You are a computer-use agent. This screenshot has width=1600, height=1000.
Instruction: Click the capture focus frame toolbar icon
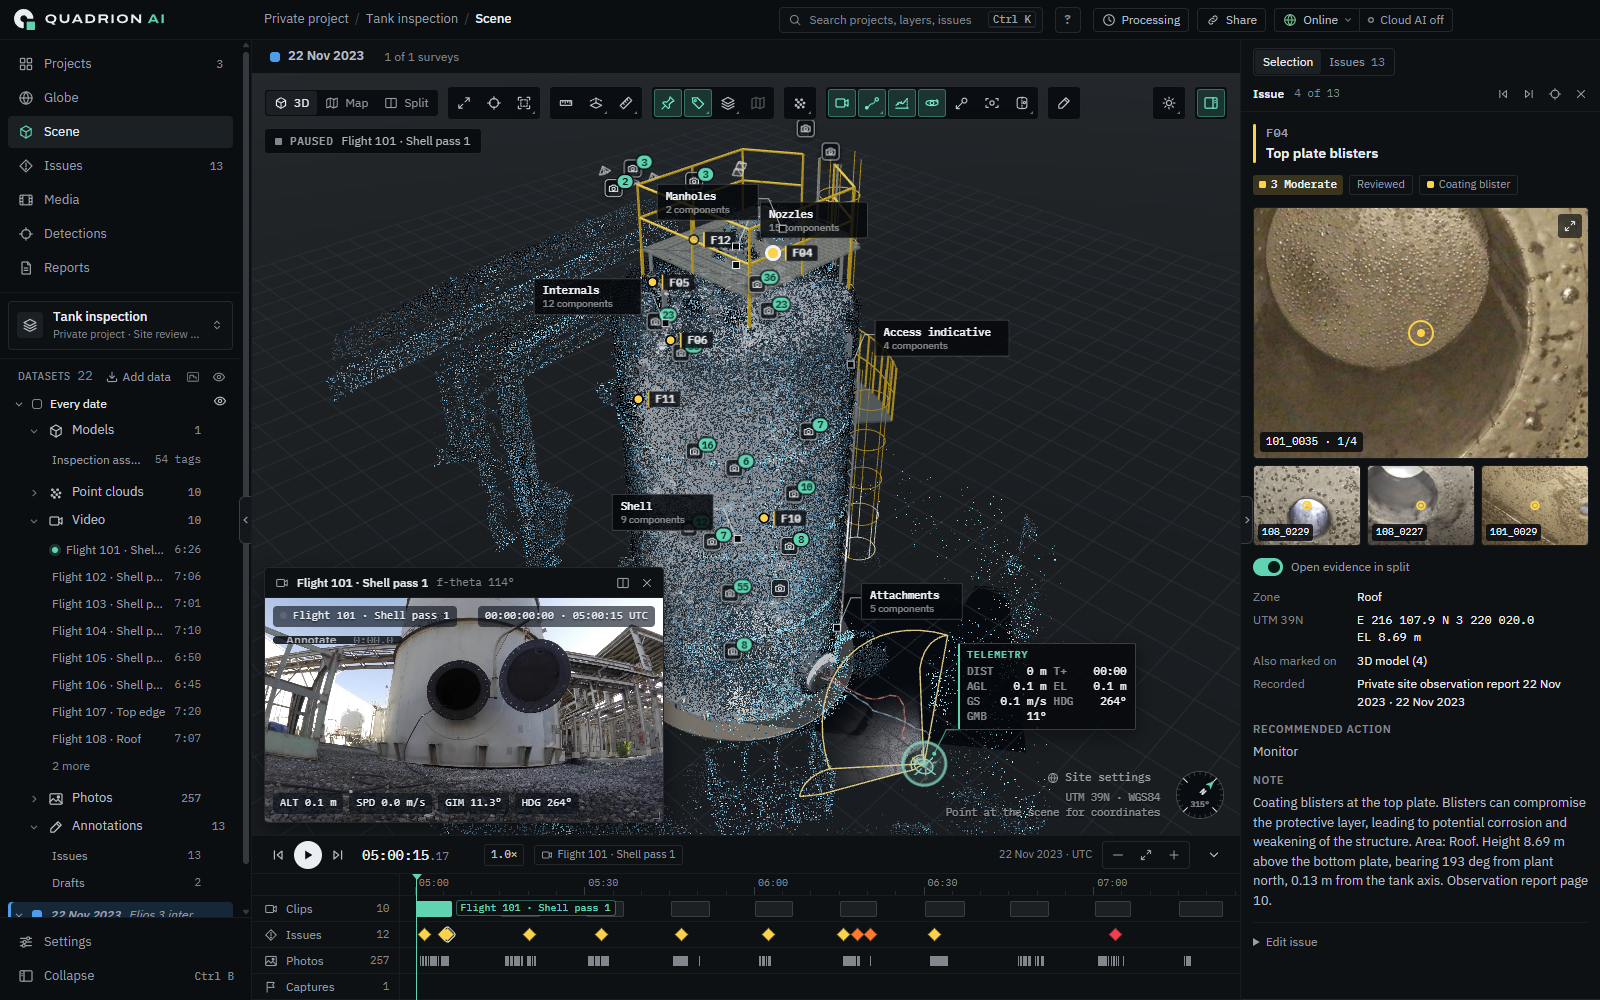click(x=992, y=103)
